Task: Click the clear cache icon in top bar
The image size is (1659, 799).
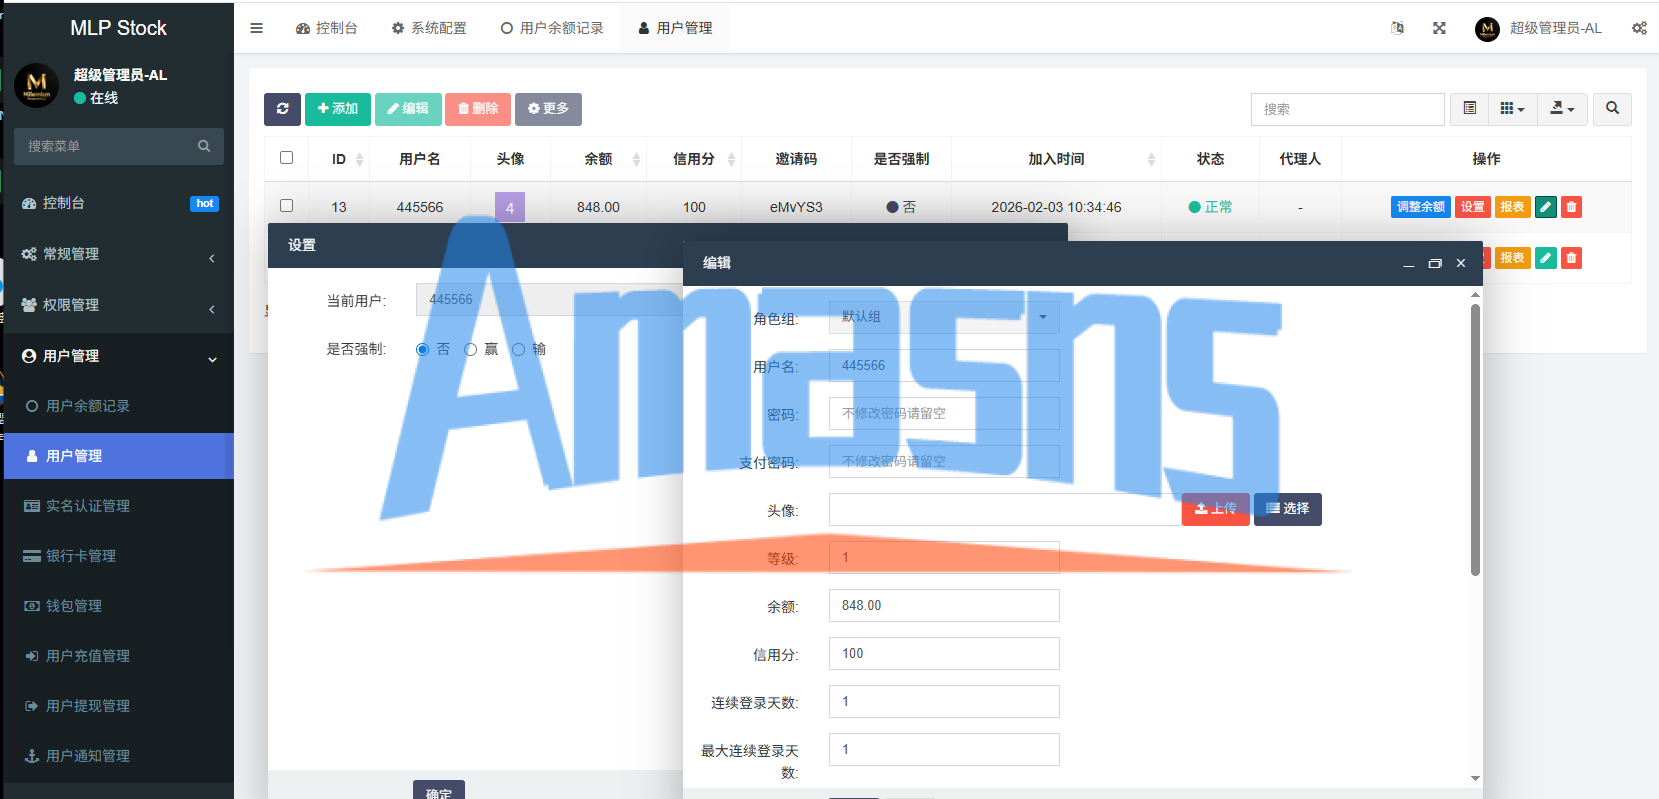Action: coord(1397,28)
